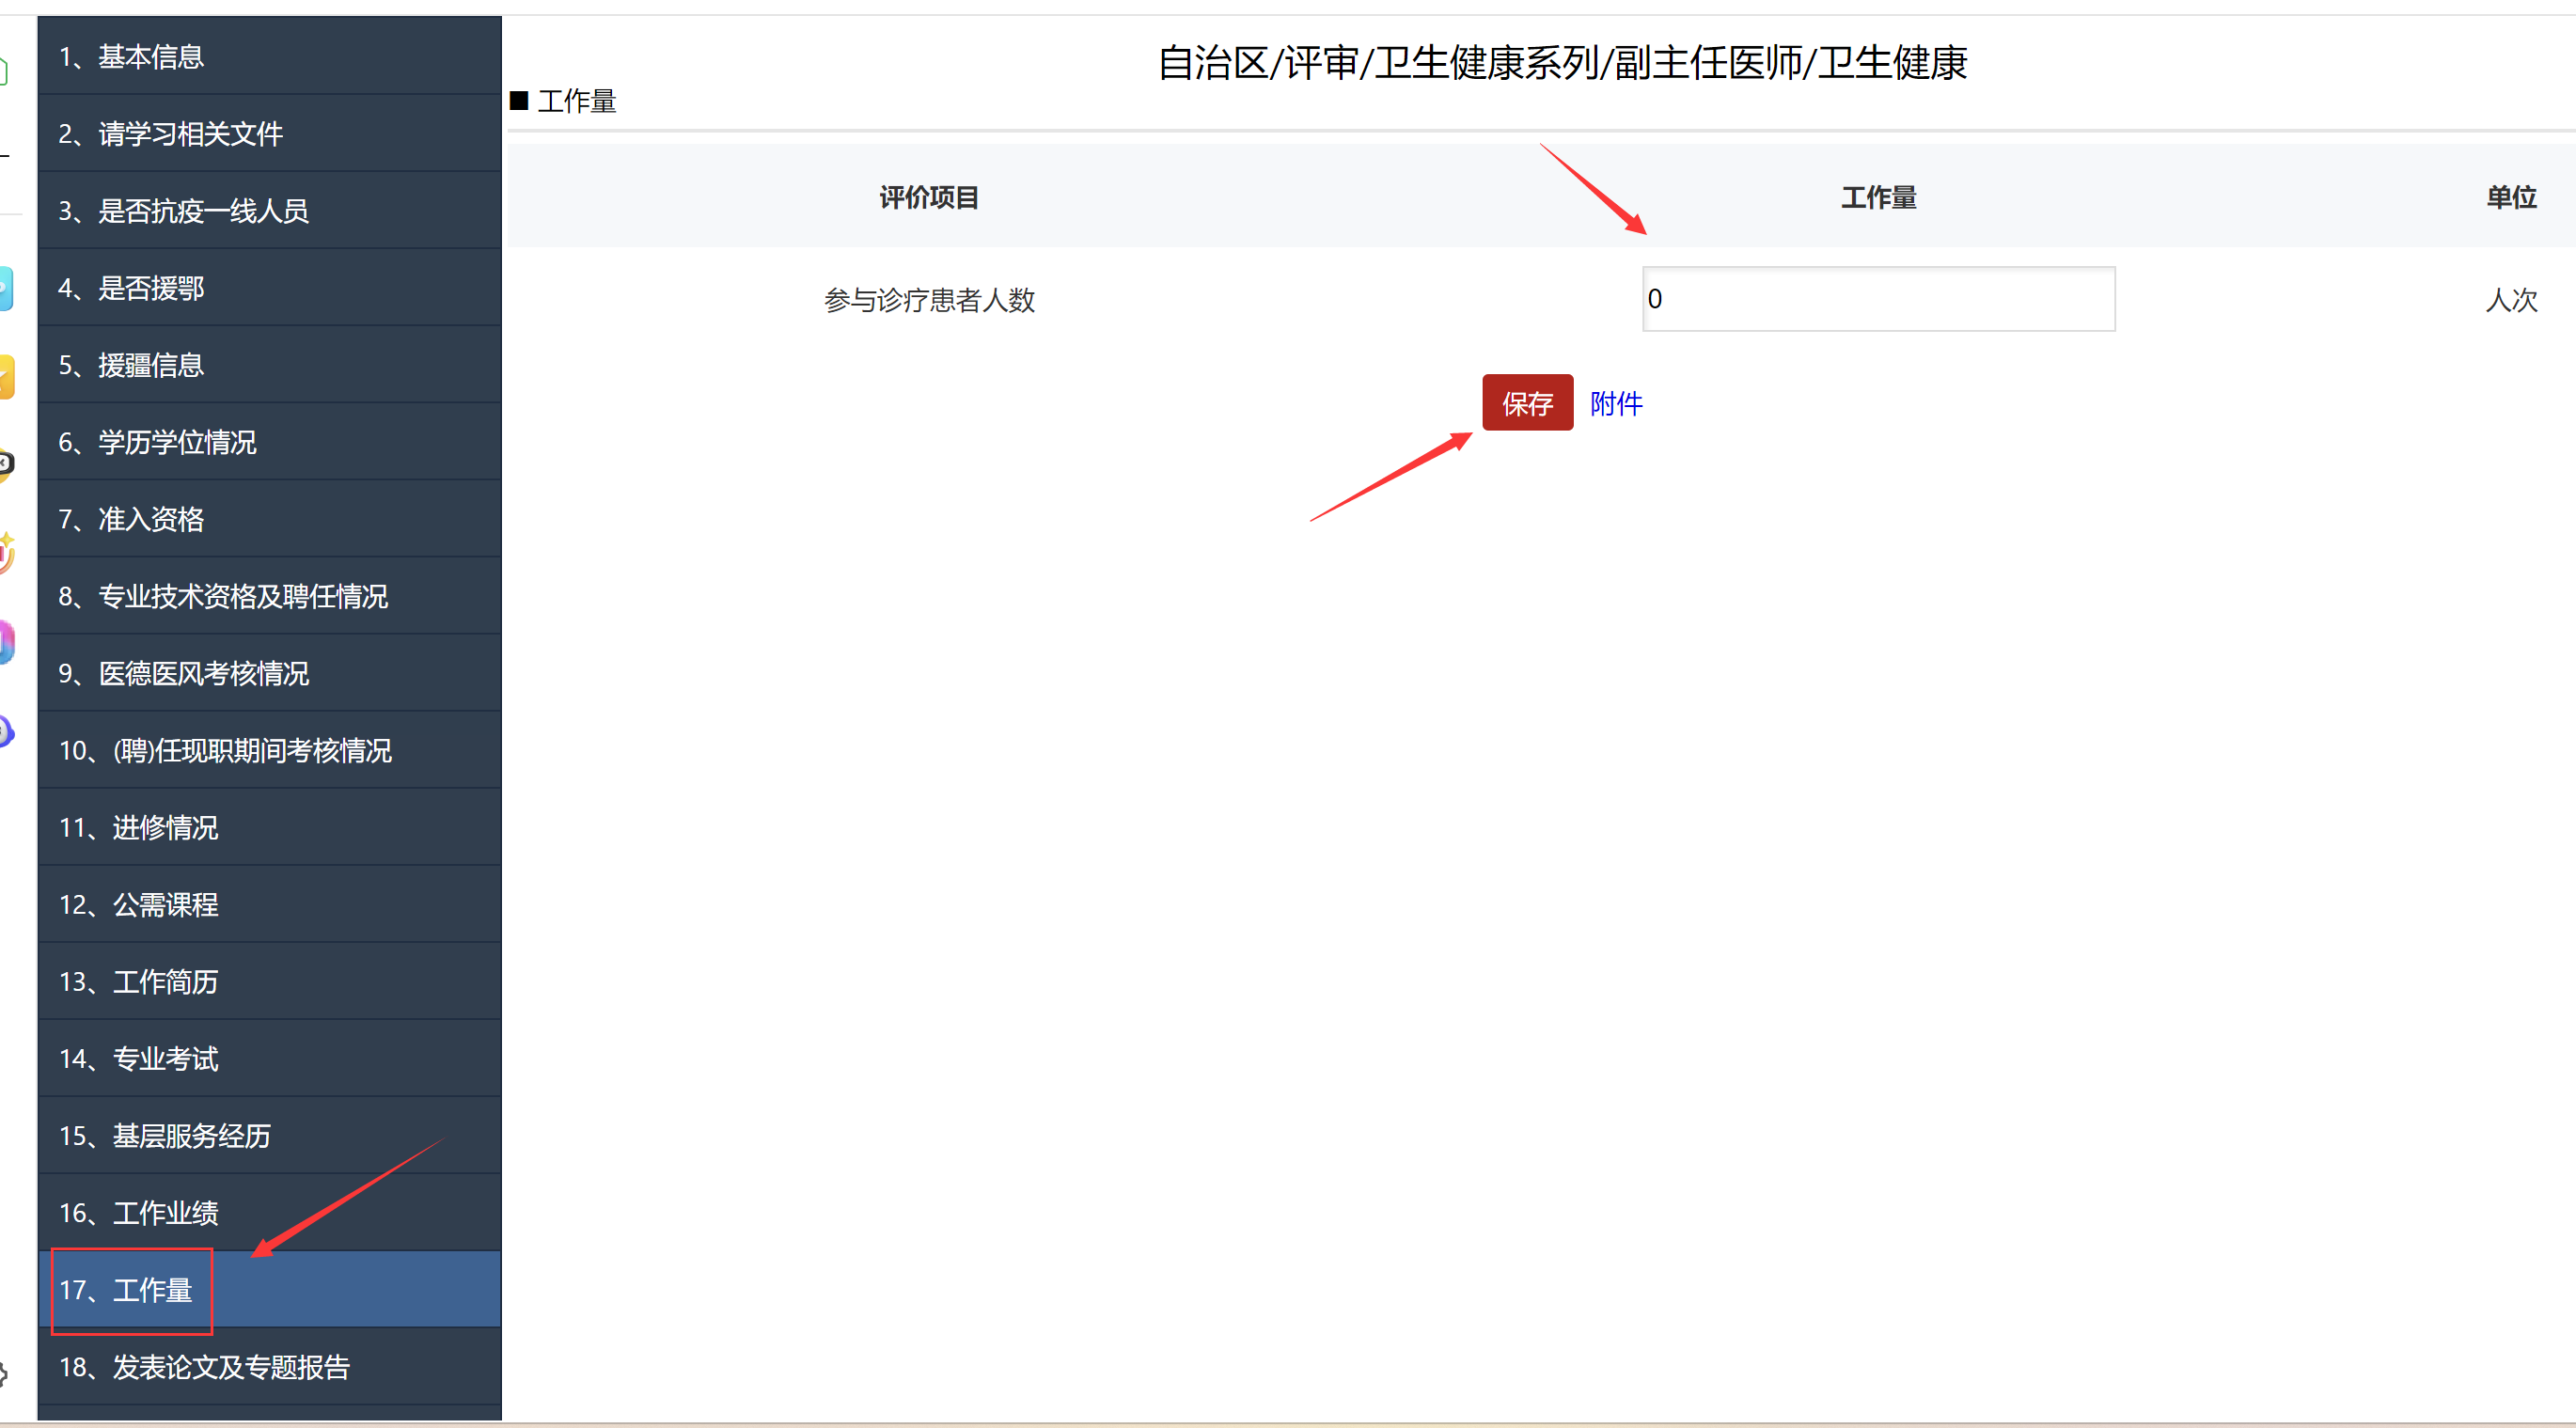Focus the 参与诊疗患者人数 workload input field
Image resolution: width=2576 pixels, height=1428 pixels.
[x=1878, y=298]
